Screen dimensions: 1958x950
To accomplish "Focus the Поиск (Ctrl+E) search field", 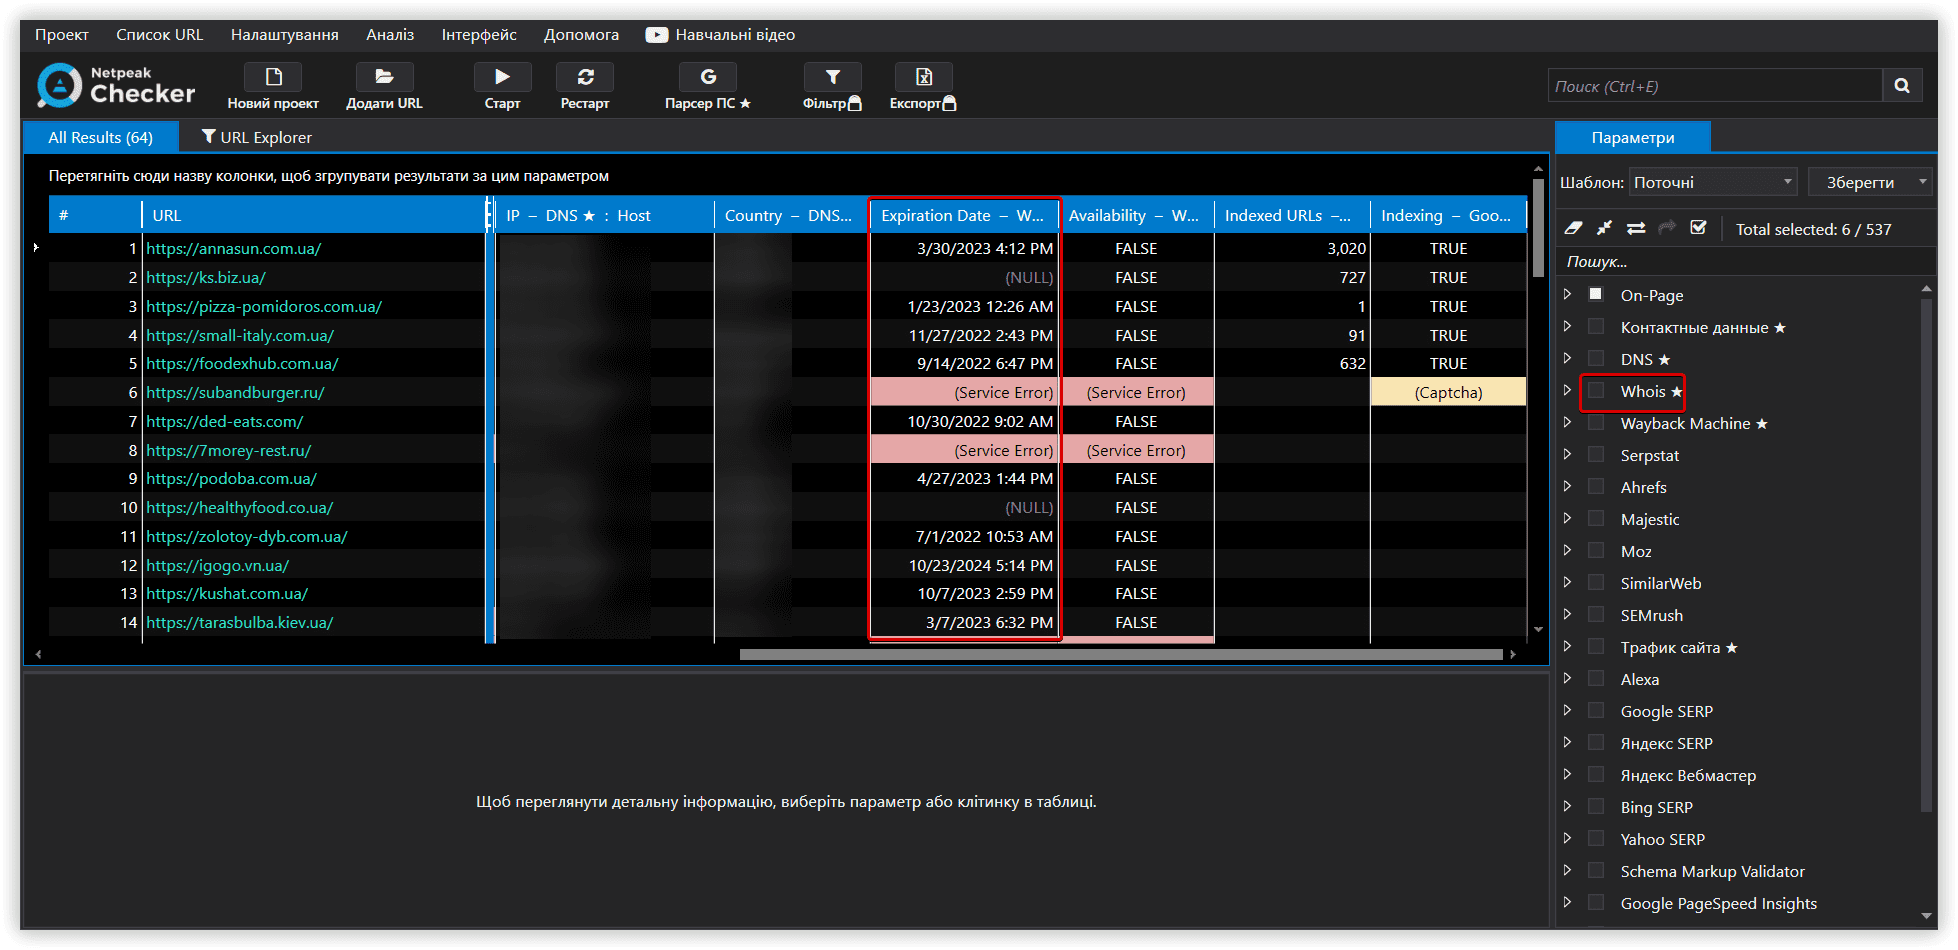I will (x=1716, y=86).
